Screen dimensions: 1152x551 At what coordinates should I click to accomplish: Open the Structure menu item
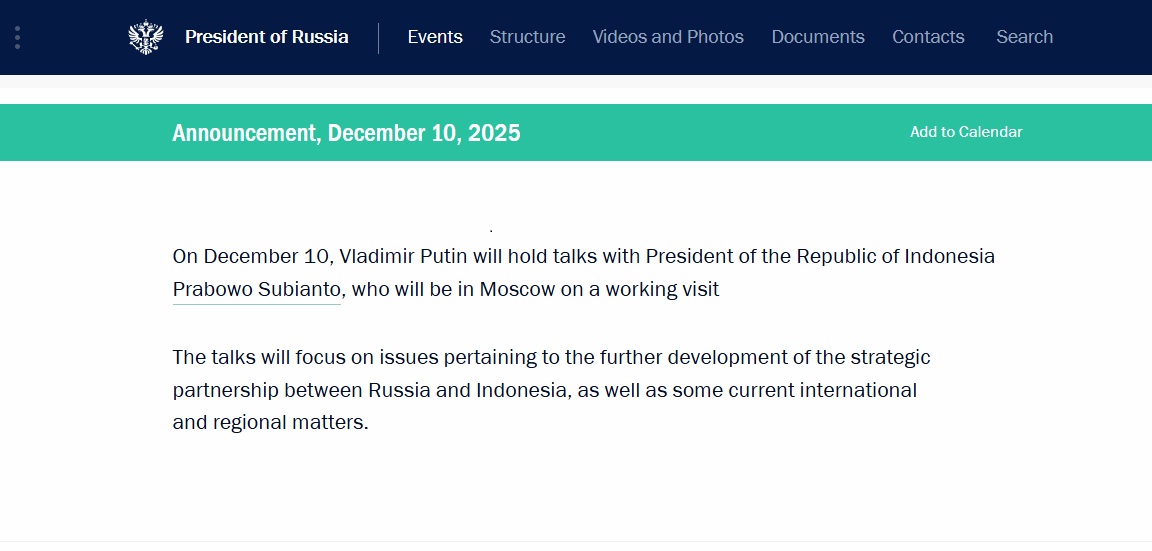[x=527, y=37]
